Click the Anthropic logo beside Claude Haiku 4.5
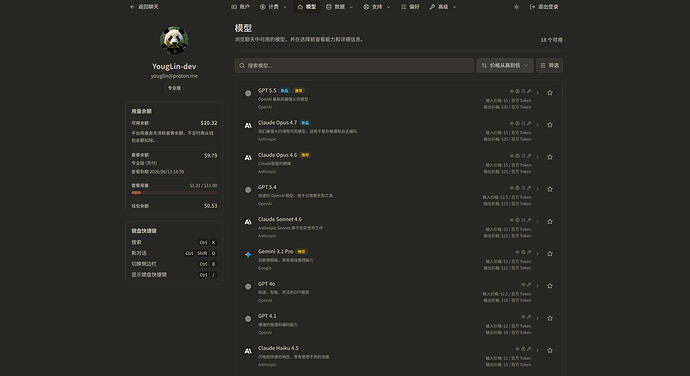 point(248,351)
